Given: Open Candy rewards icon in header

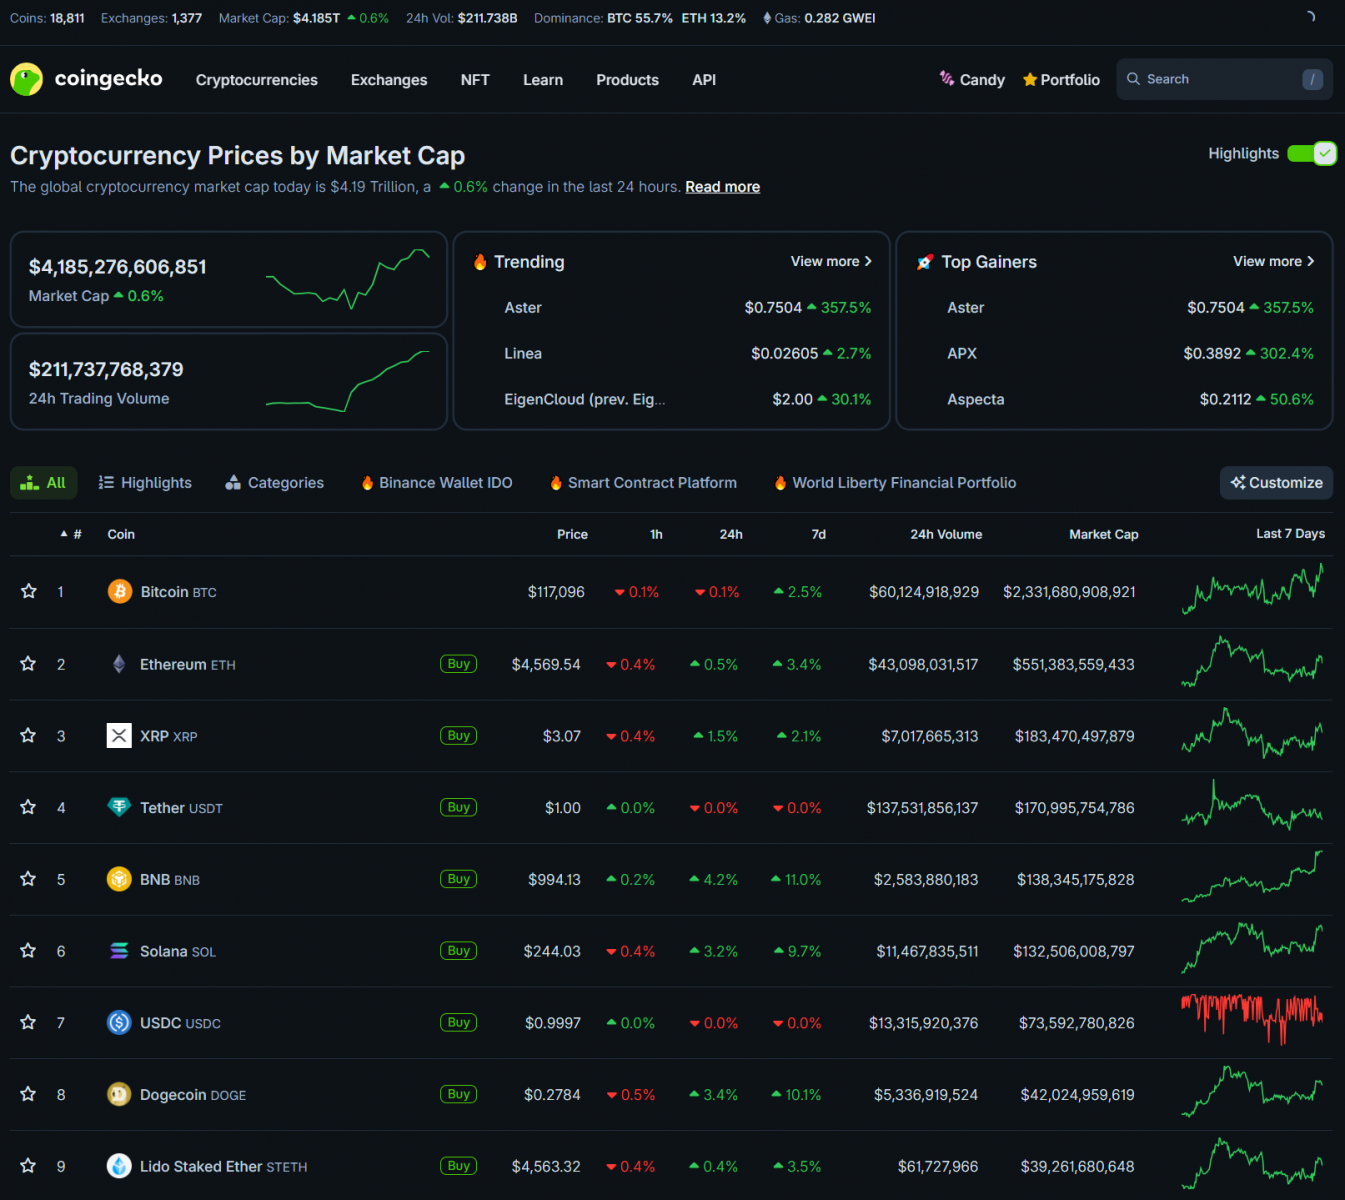Looking at the screenshot, I should [946, 79].
